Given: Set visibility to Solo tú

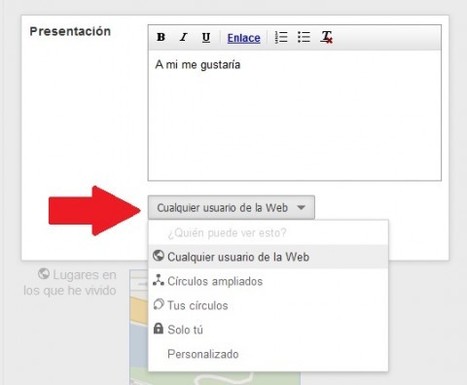Looking at the screenshot, I should pyautogui.click(x=268, y=330).
